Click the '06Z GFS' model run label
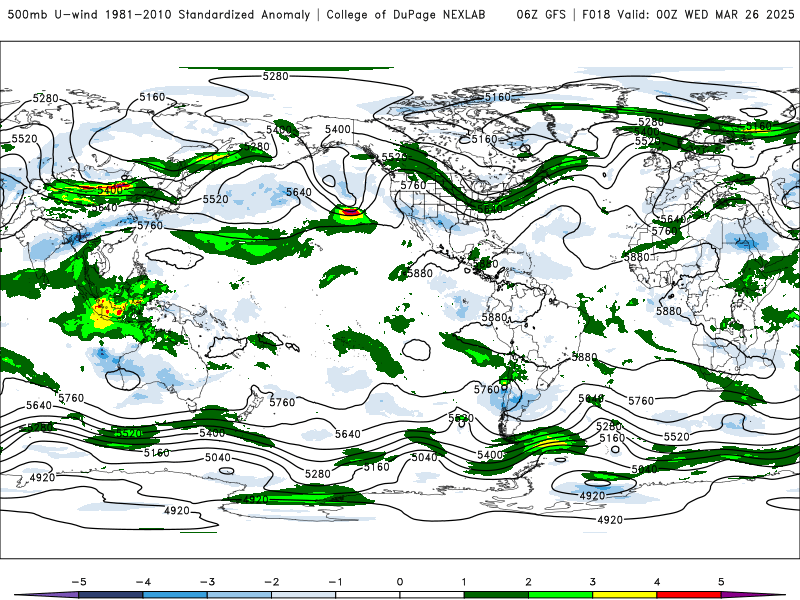Image resolution: width=800 pixels, height=600 pixels. [541, 14]
